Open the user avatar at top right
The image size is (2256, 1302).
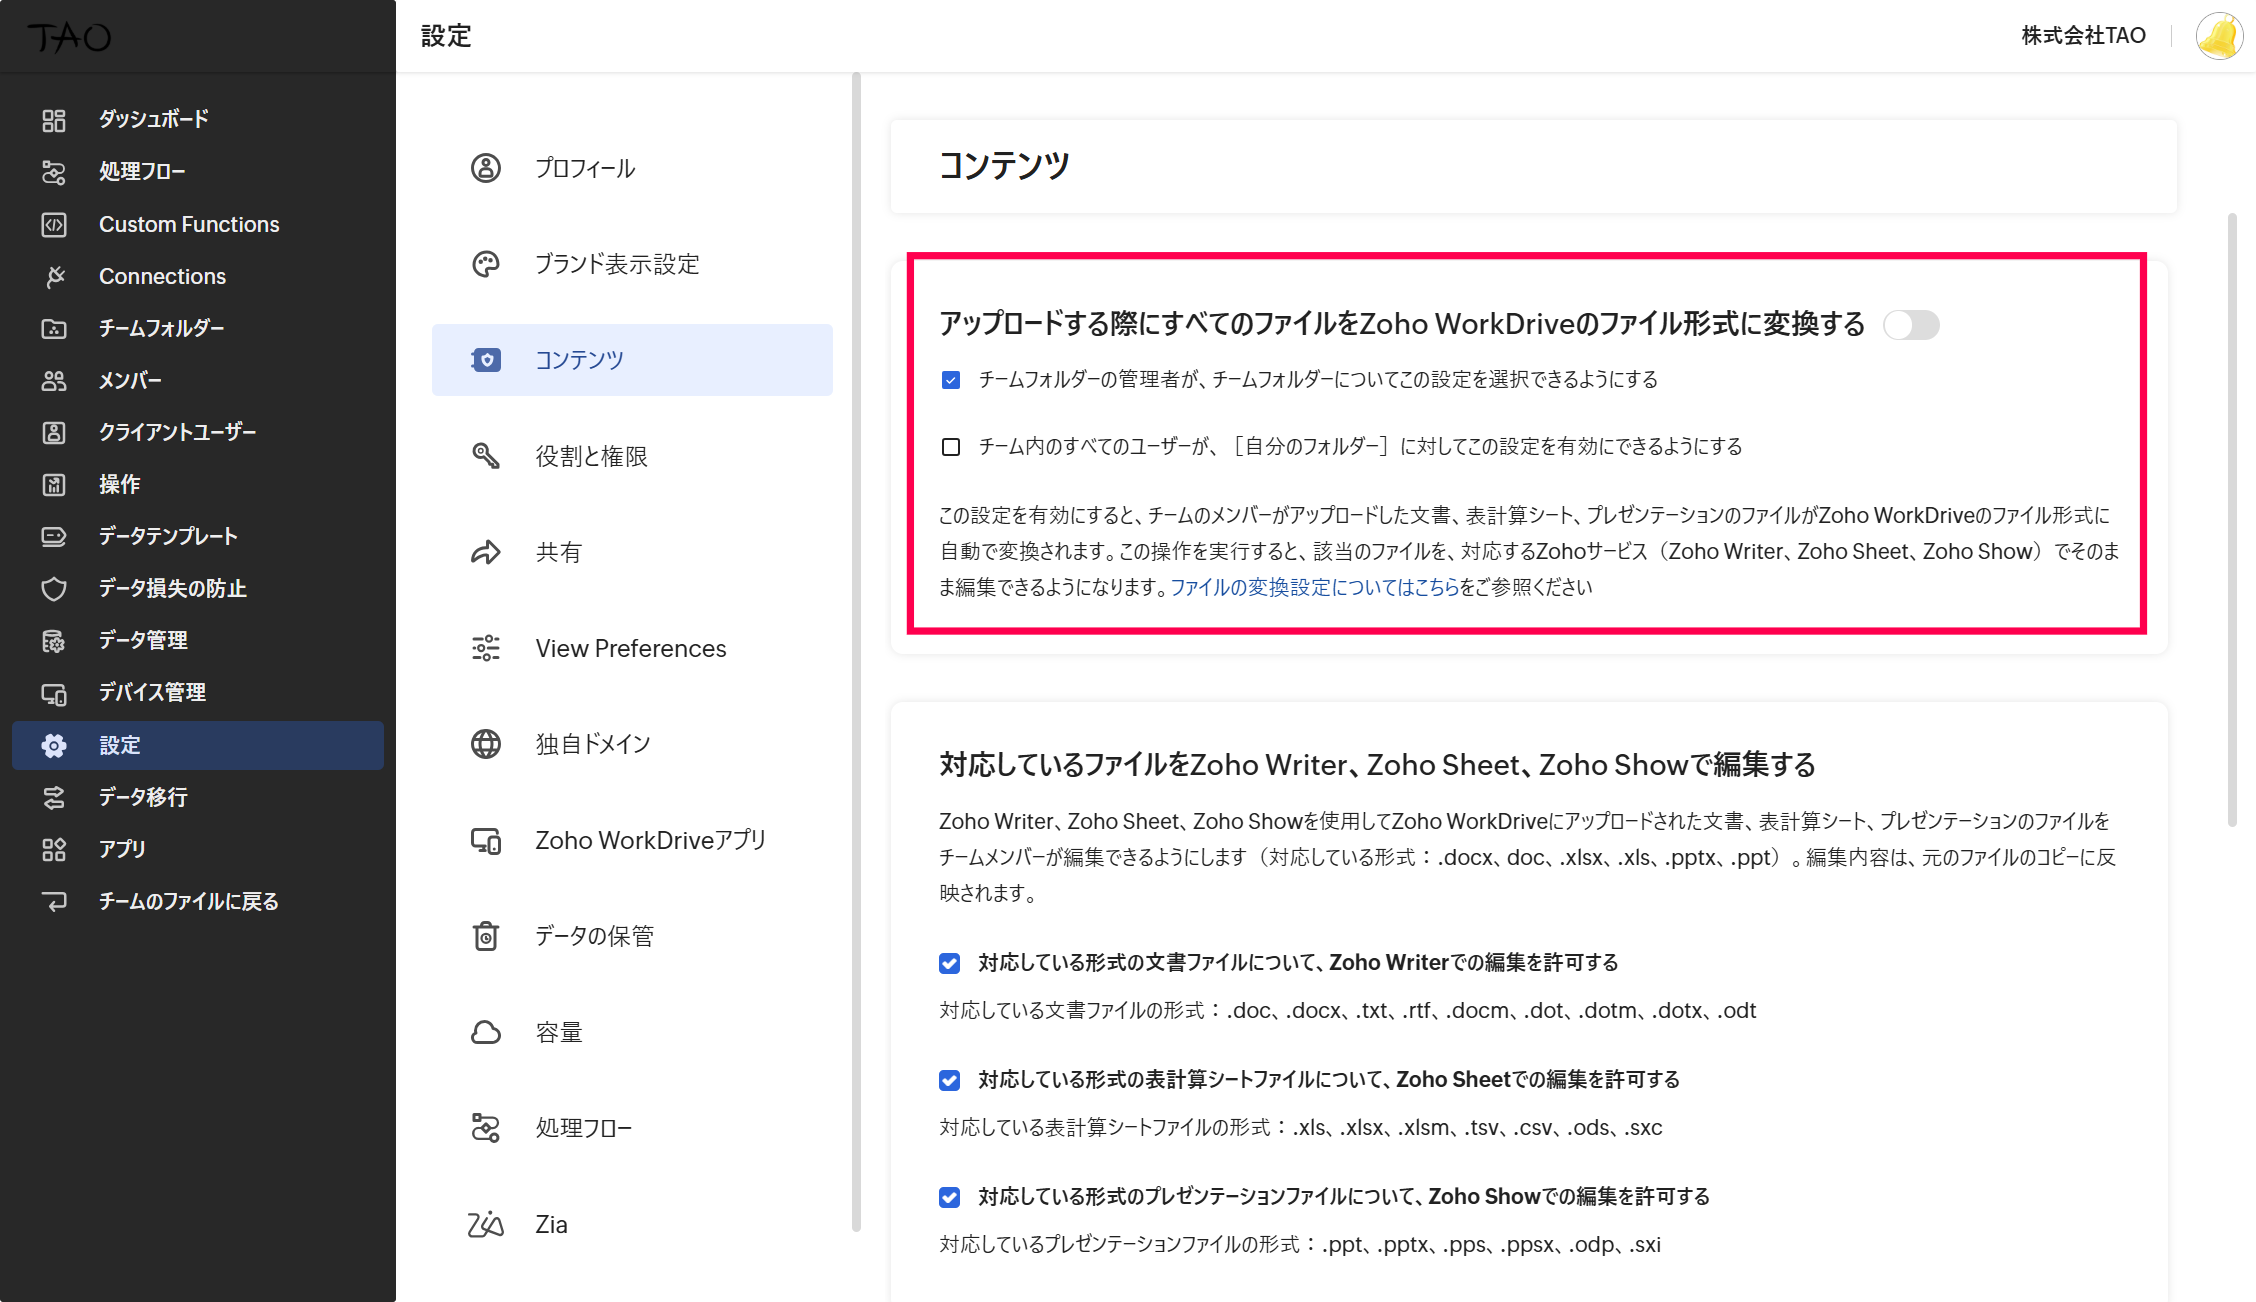[x=2219, y=36]
